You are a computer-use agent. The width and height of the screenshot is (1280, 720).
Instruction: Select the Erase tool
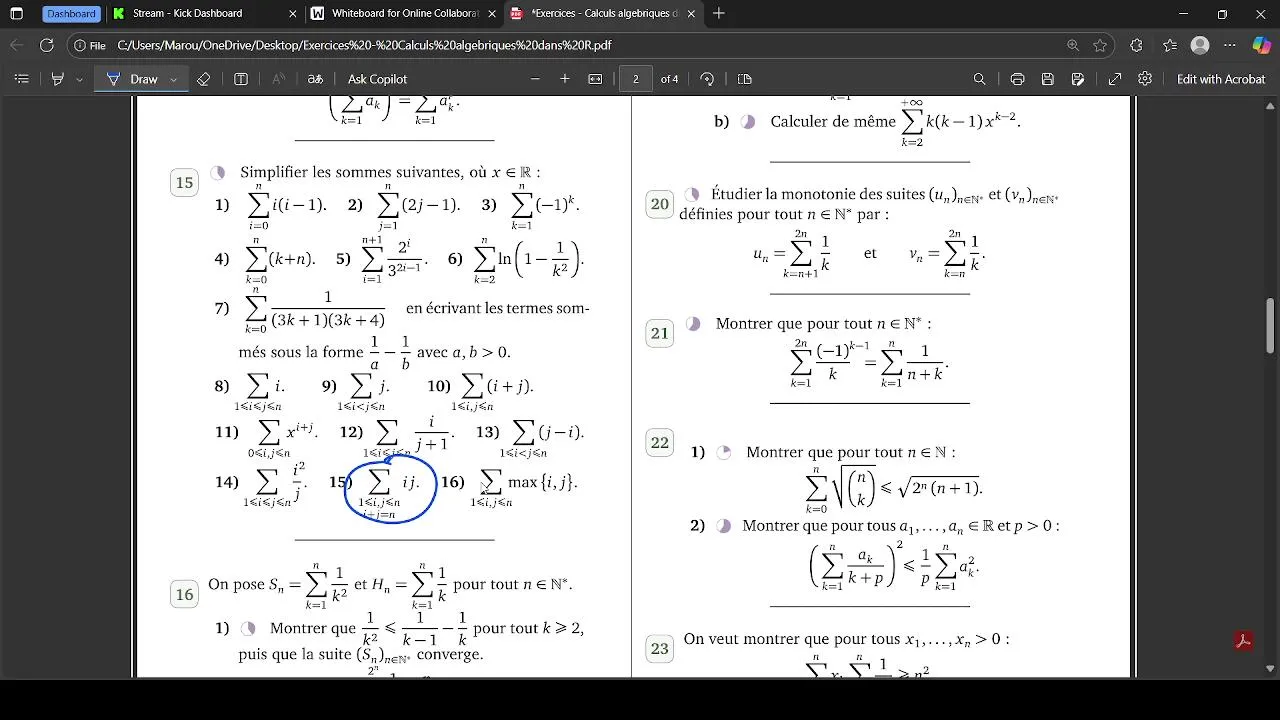click(204, 79)
